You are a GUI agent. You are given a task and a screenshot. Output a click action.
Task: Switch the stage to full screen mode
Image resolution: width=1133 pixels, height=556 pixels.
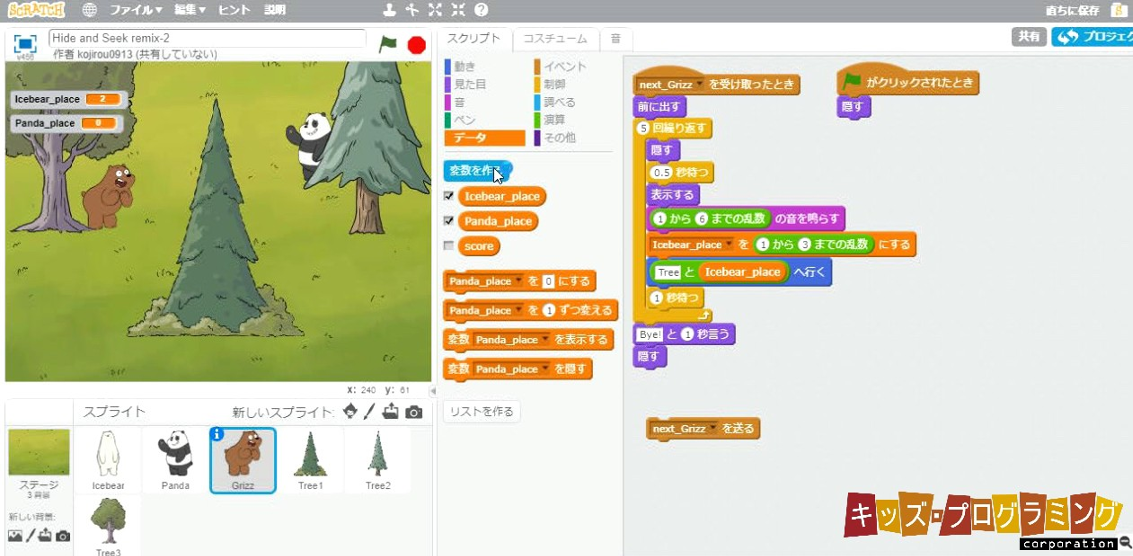(26, 44)
